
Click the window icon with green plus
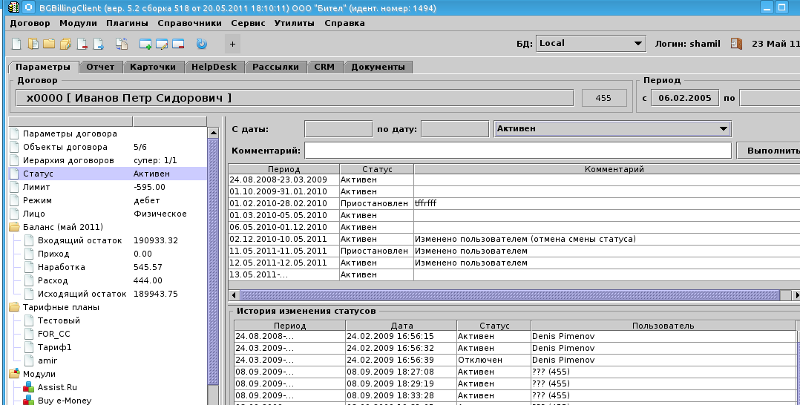point(146,44)
